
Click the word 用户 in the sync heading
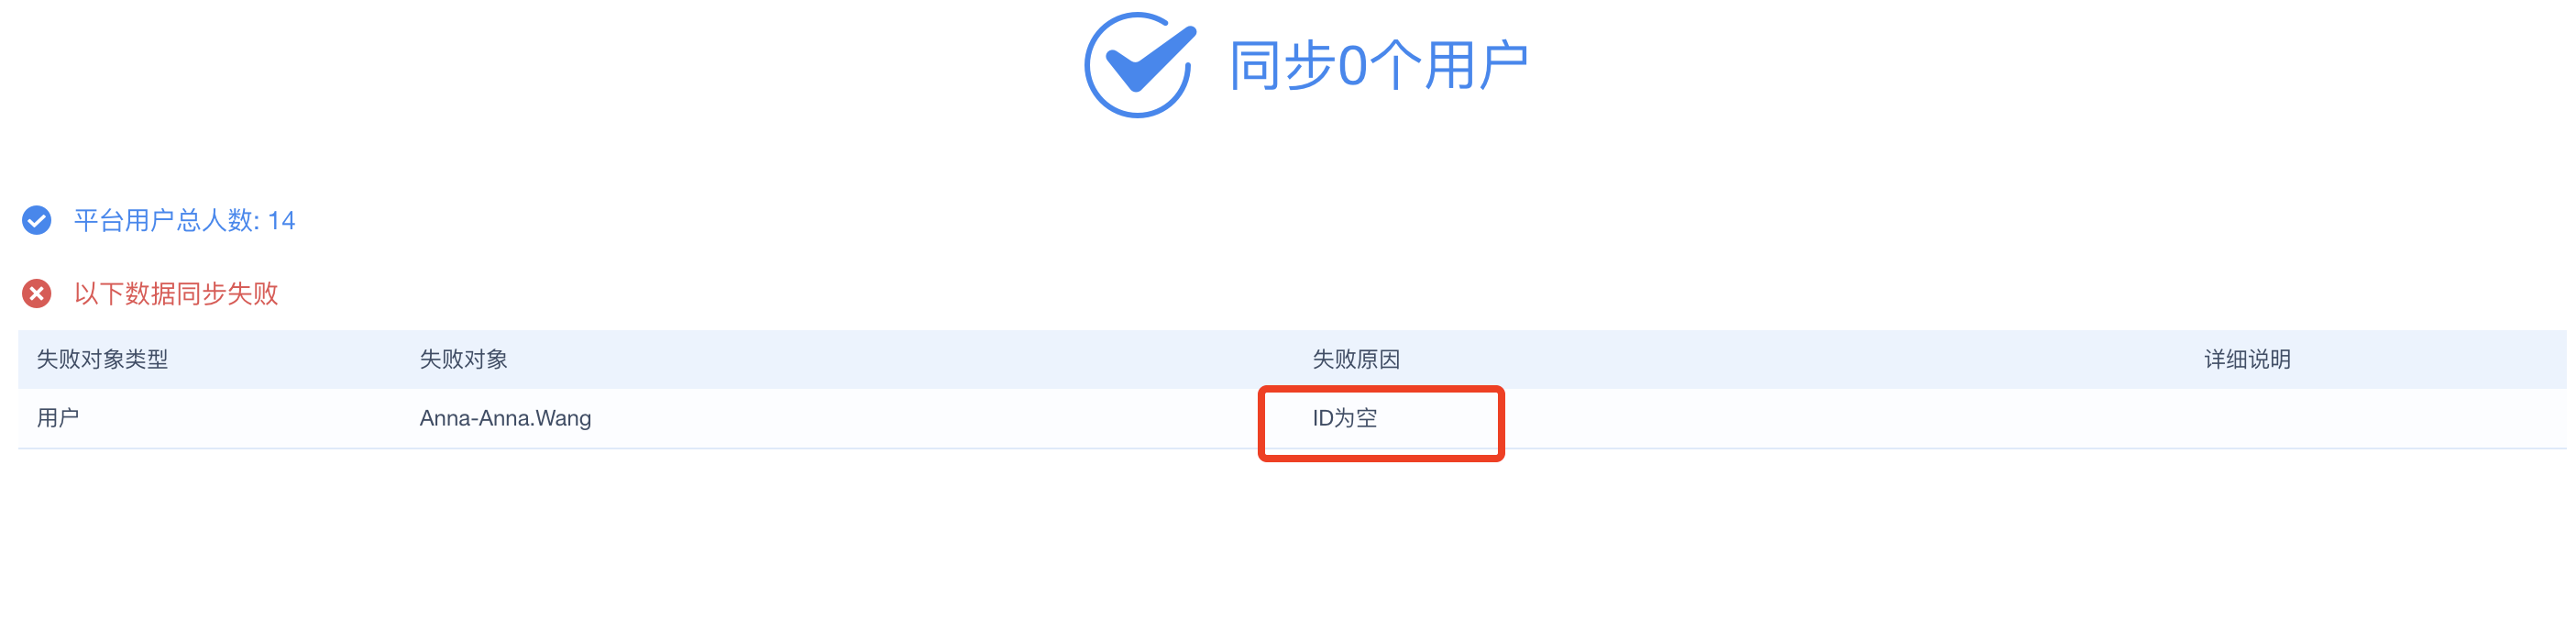[x=1476, y=66]
